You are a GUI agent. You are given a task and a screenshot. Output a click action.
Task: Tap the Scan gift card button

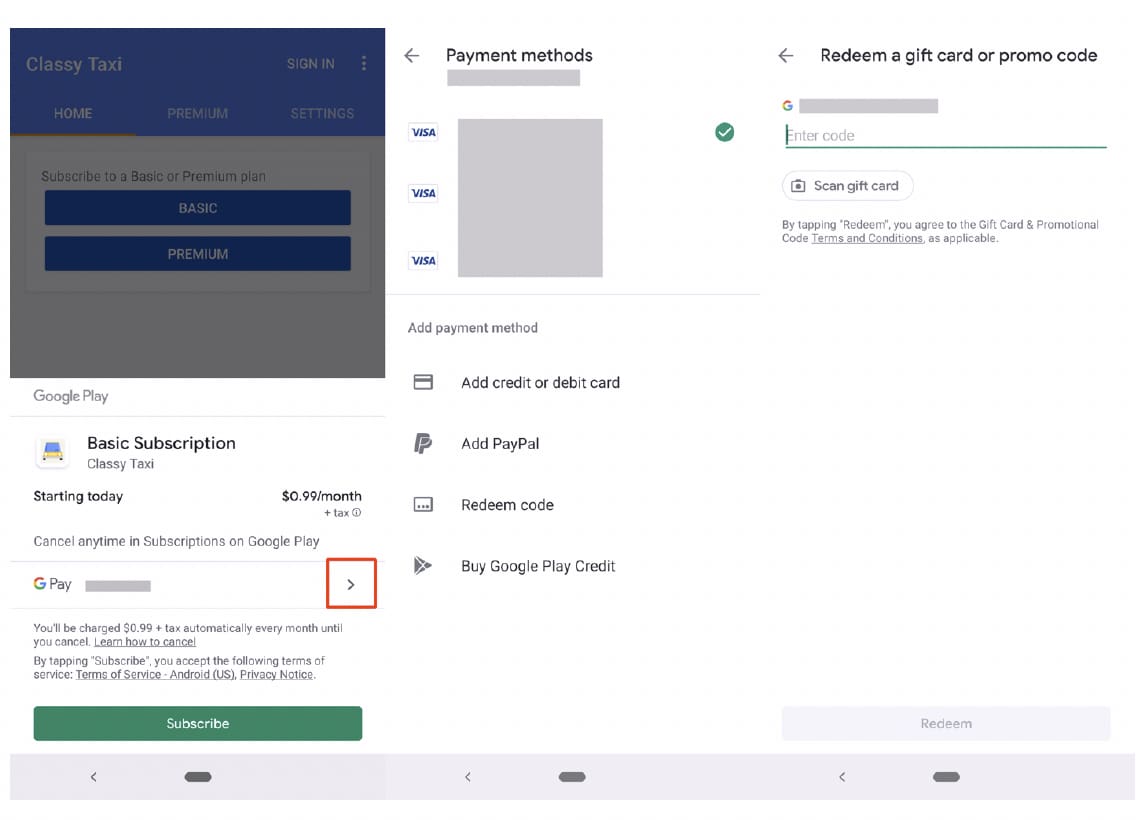(x=847, y=186)
